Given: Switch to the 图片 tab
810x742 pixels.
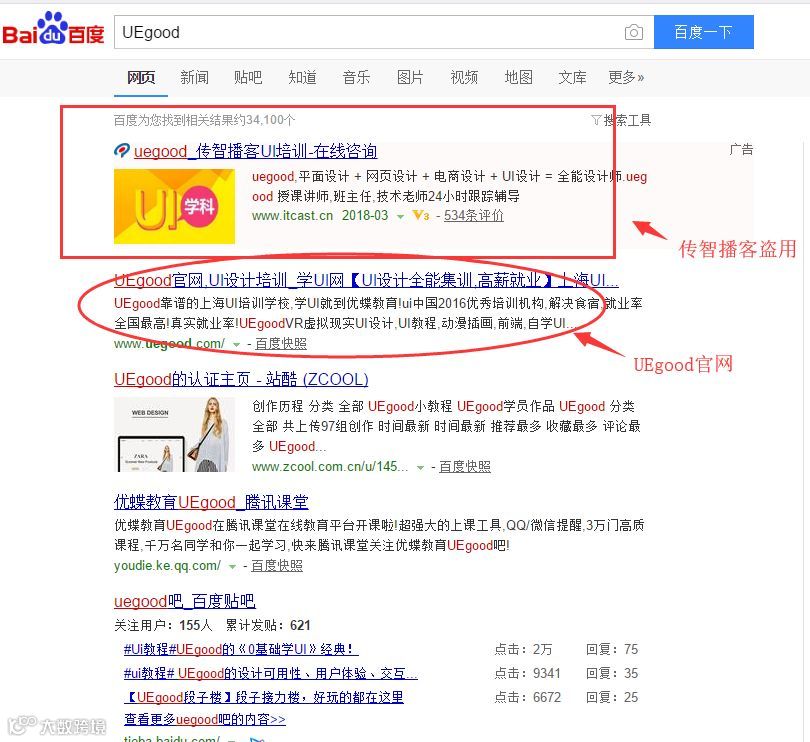Looking at the screenshot, I should click(x=410, y=78).
